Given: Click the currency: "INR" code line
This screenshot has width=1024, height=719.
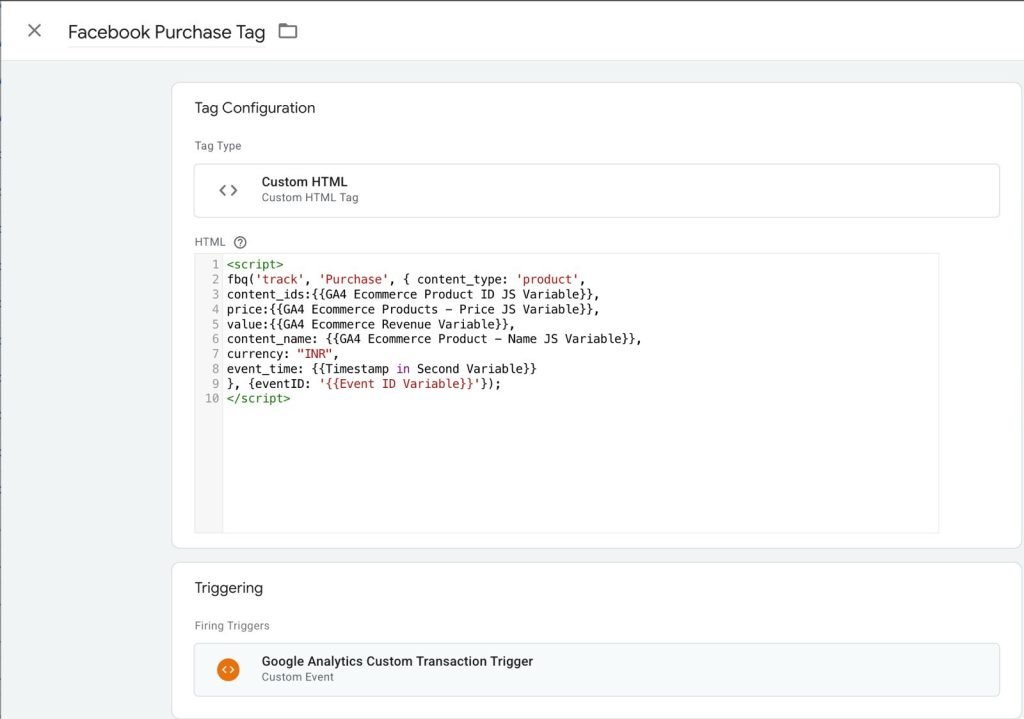Looking at the screenshot, I should coord(283,354).
